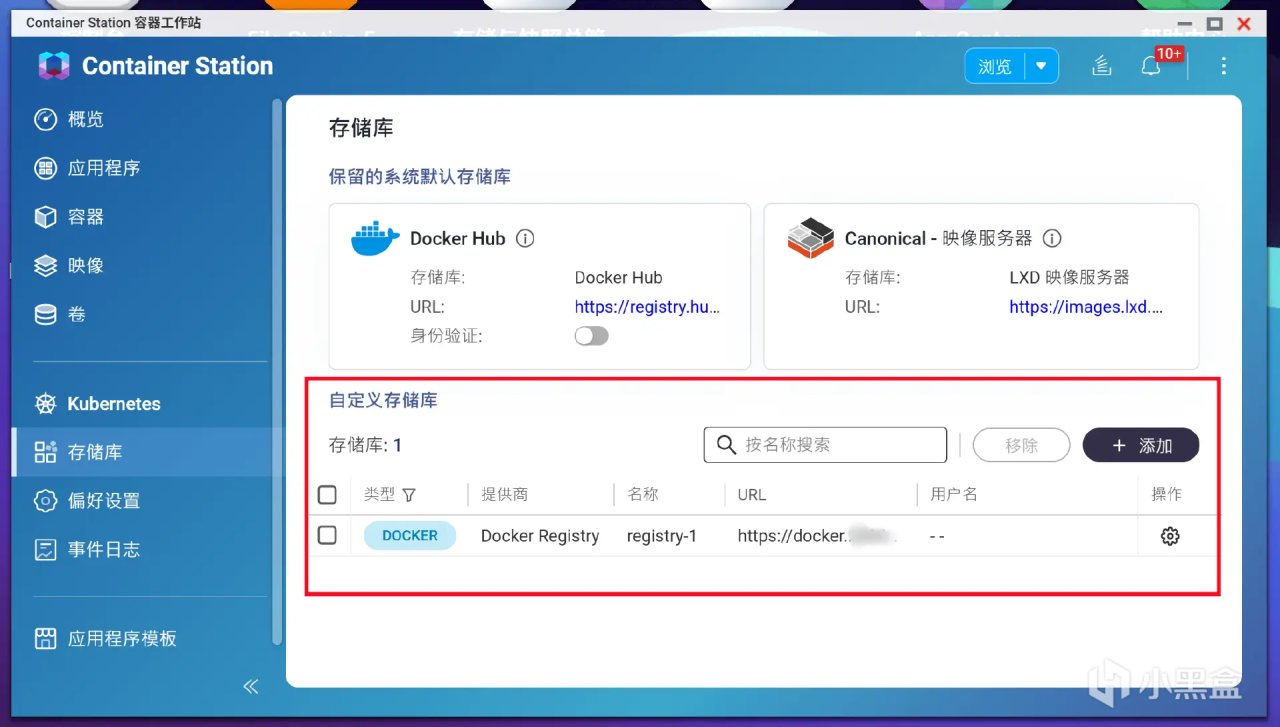The image size is (1280, 727).
Task: Open 事件日志 event log
Action: tap(141, 550)
